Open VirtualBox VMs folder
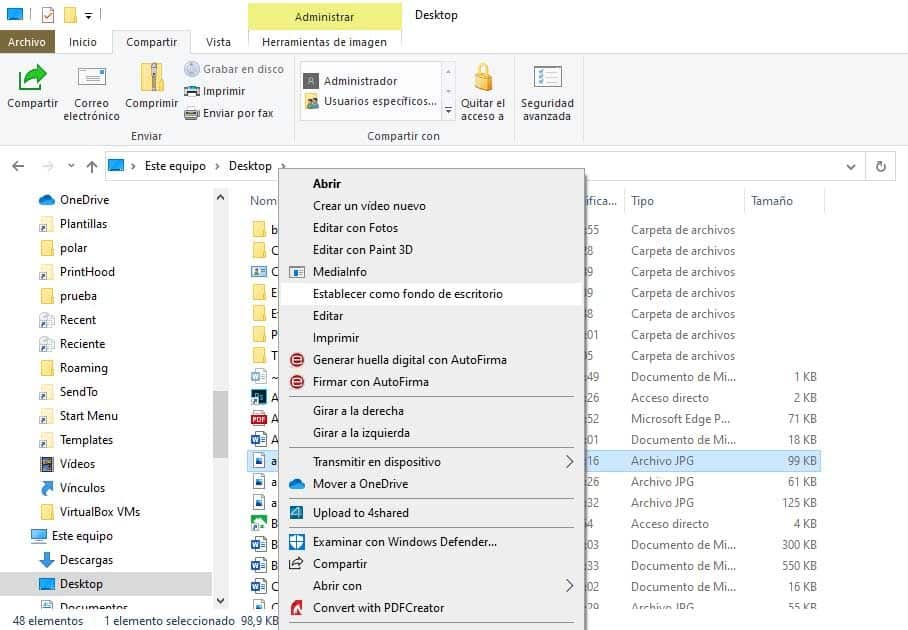The width and height of the screenshot is (908, 630). coord(90,512)
